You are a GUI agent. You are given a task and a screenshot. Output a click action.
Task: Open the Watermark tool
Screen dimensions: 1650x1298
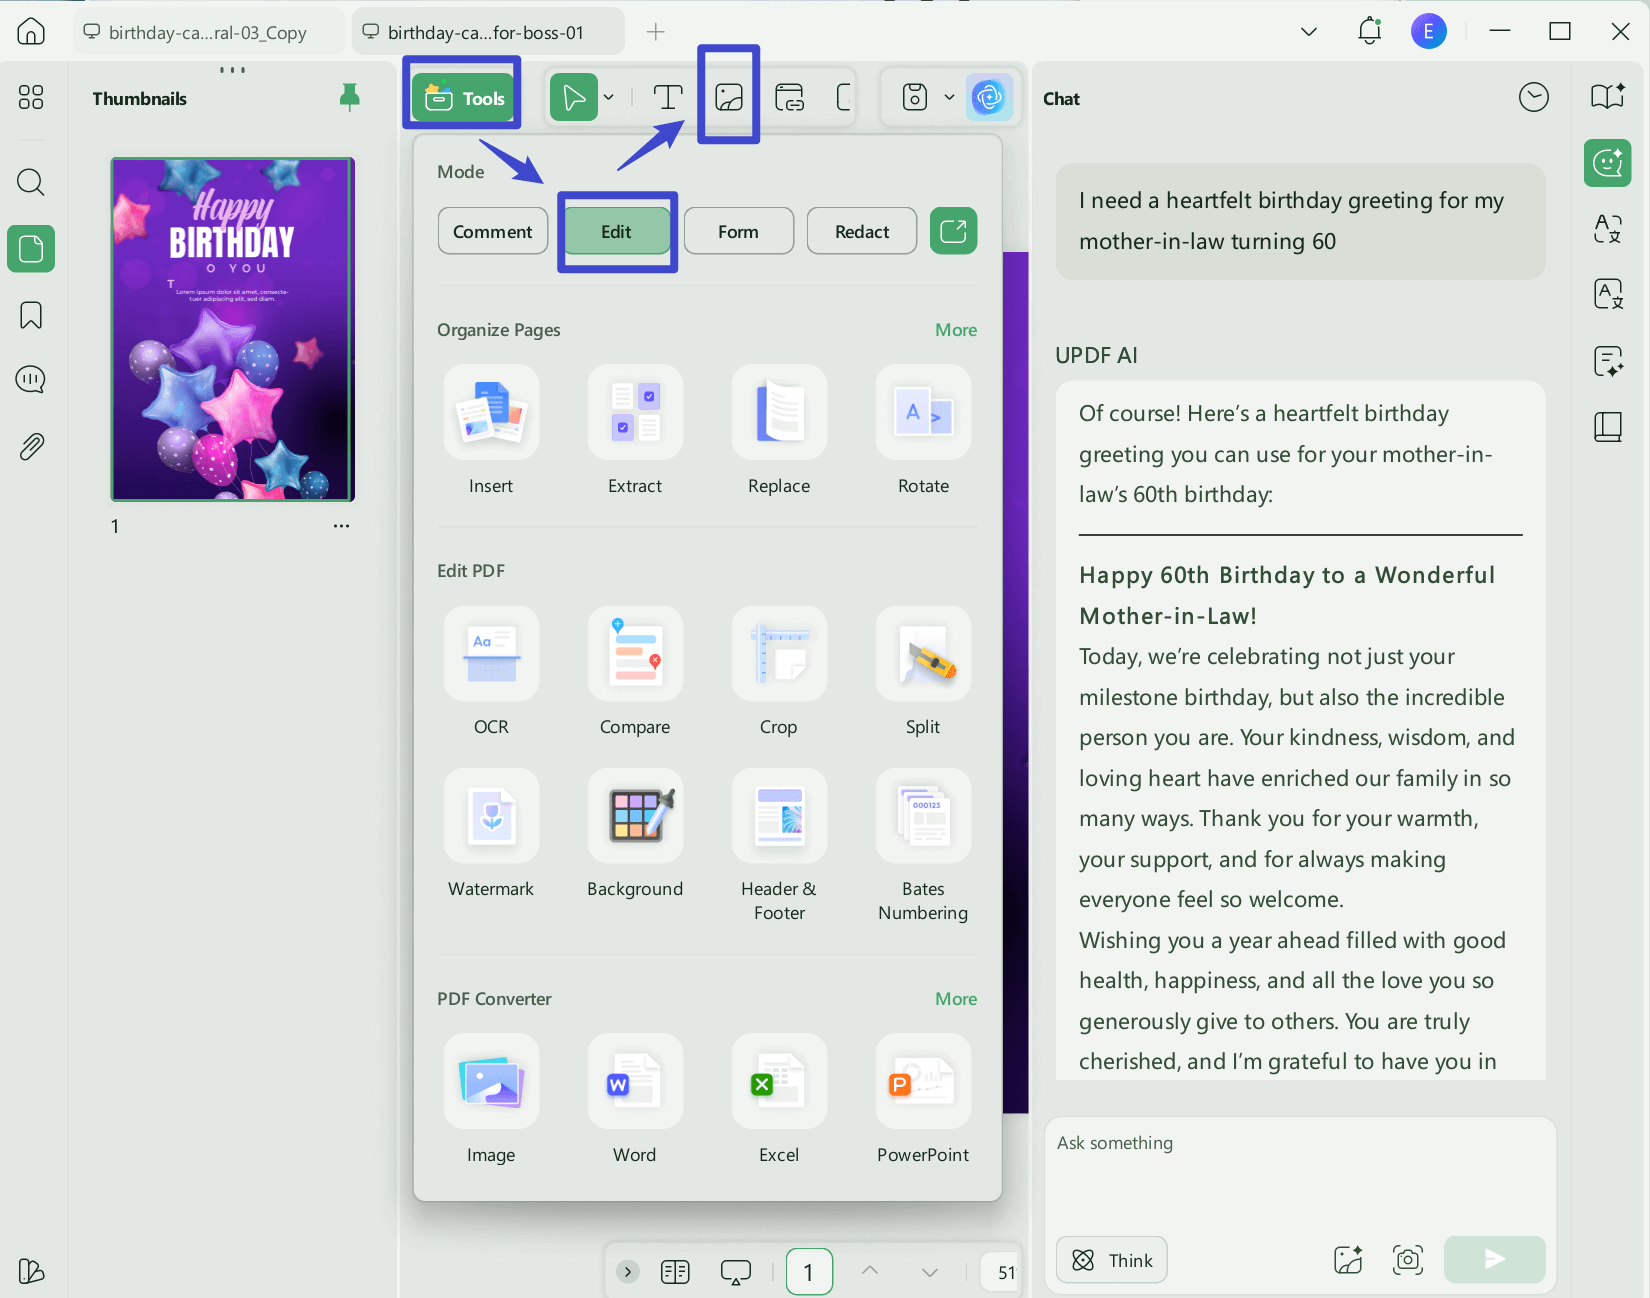(491, 816)
